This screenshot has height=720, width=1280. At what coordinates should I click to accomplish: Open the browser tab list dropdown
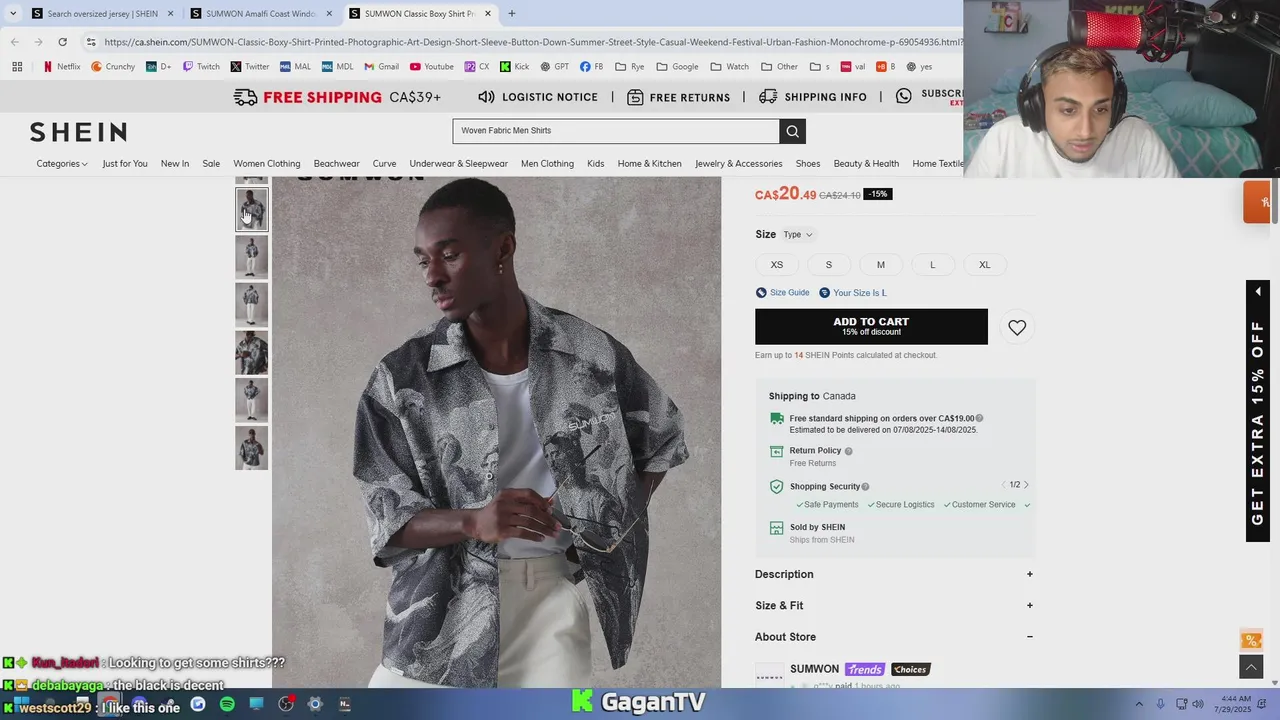click(12, 14)
